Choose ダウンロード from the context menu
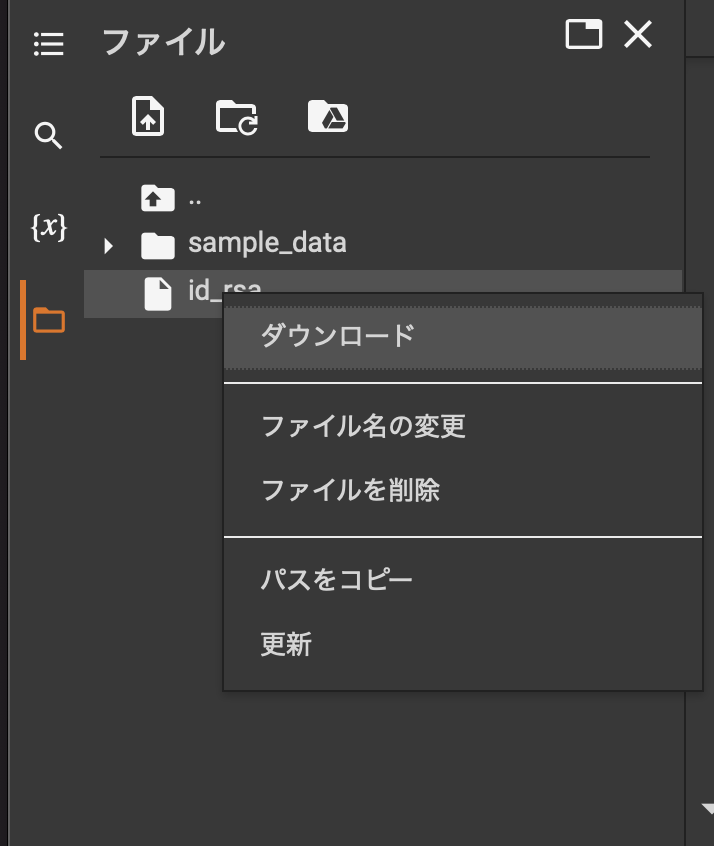 337,335
